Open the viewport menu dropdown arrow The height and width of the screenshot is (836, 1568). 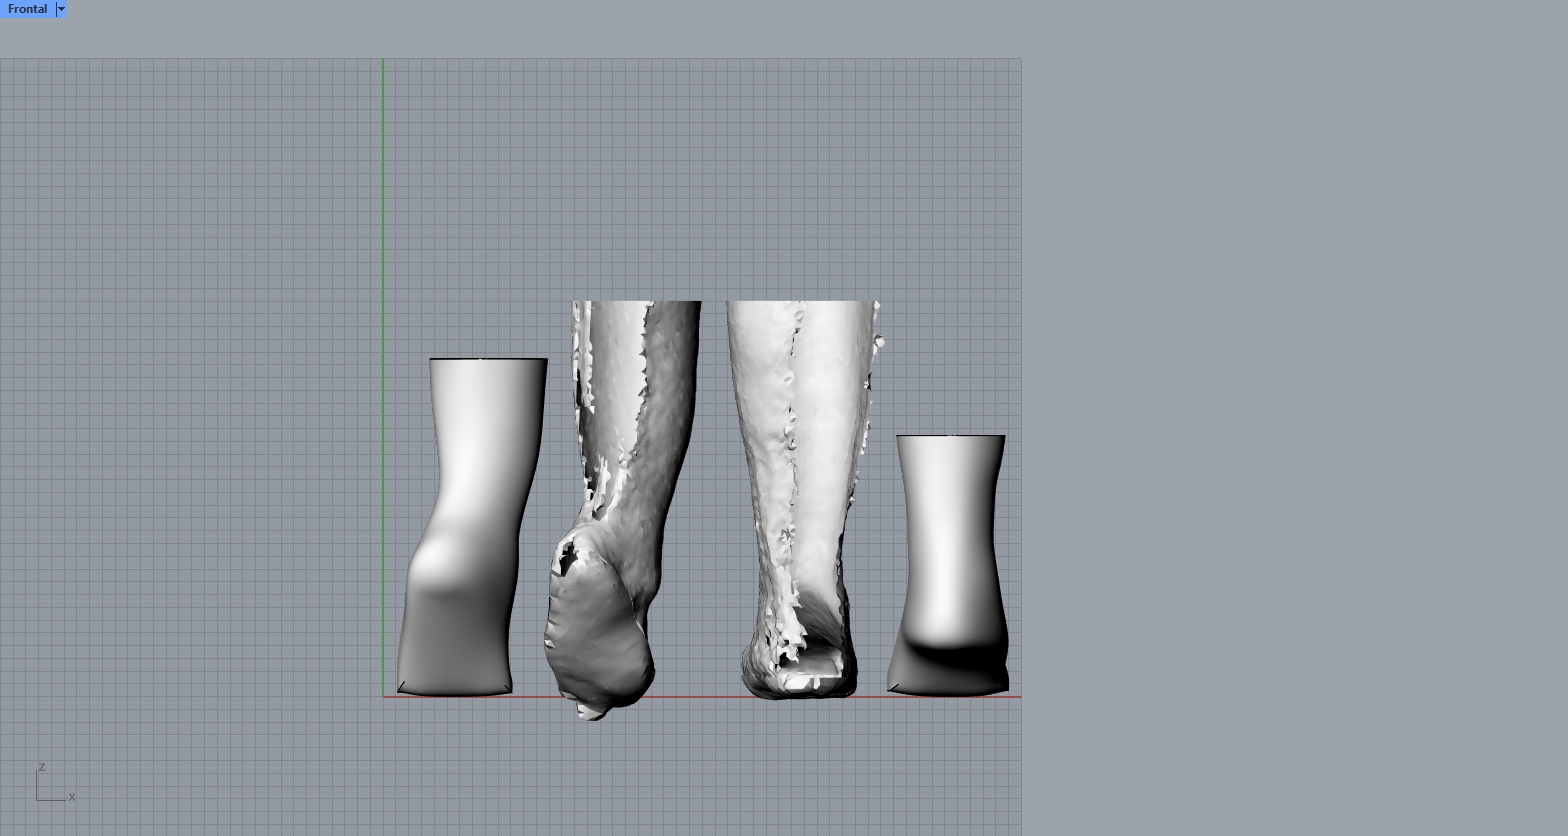(x=61, y=9)
